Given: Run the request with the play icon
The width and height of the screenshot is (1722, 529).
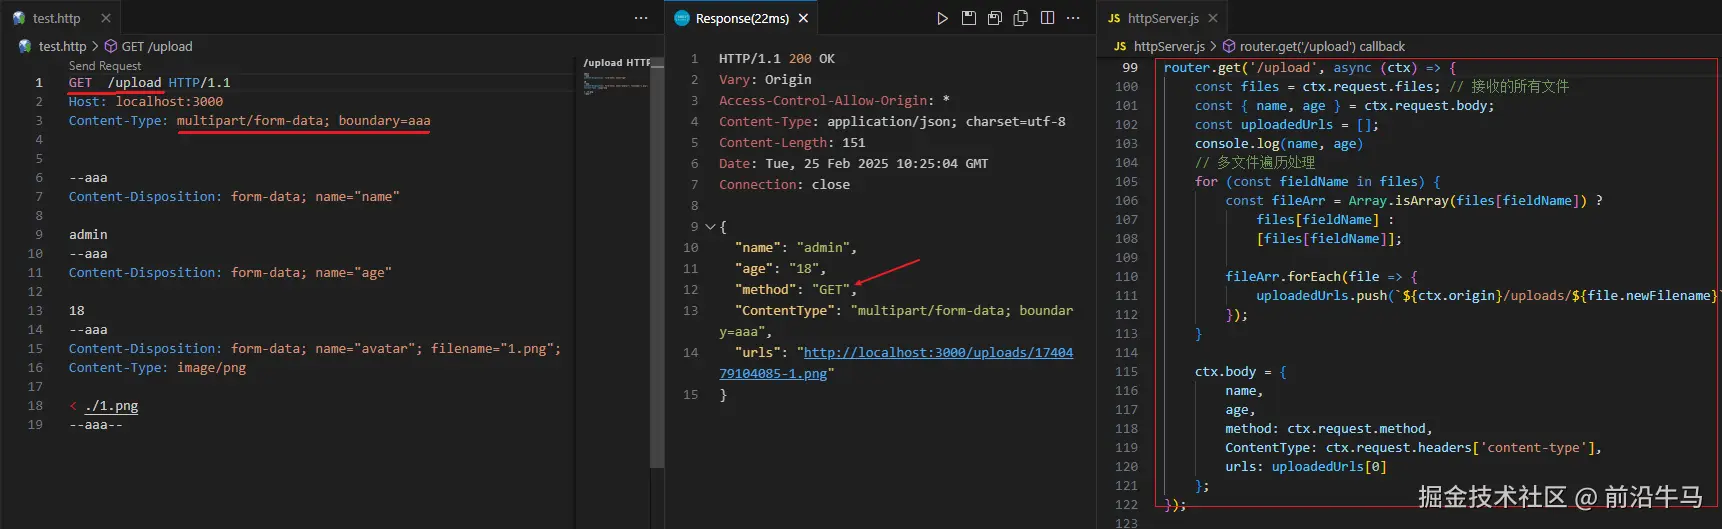Looking at the screenshot, I should [x=942, y=18].
